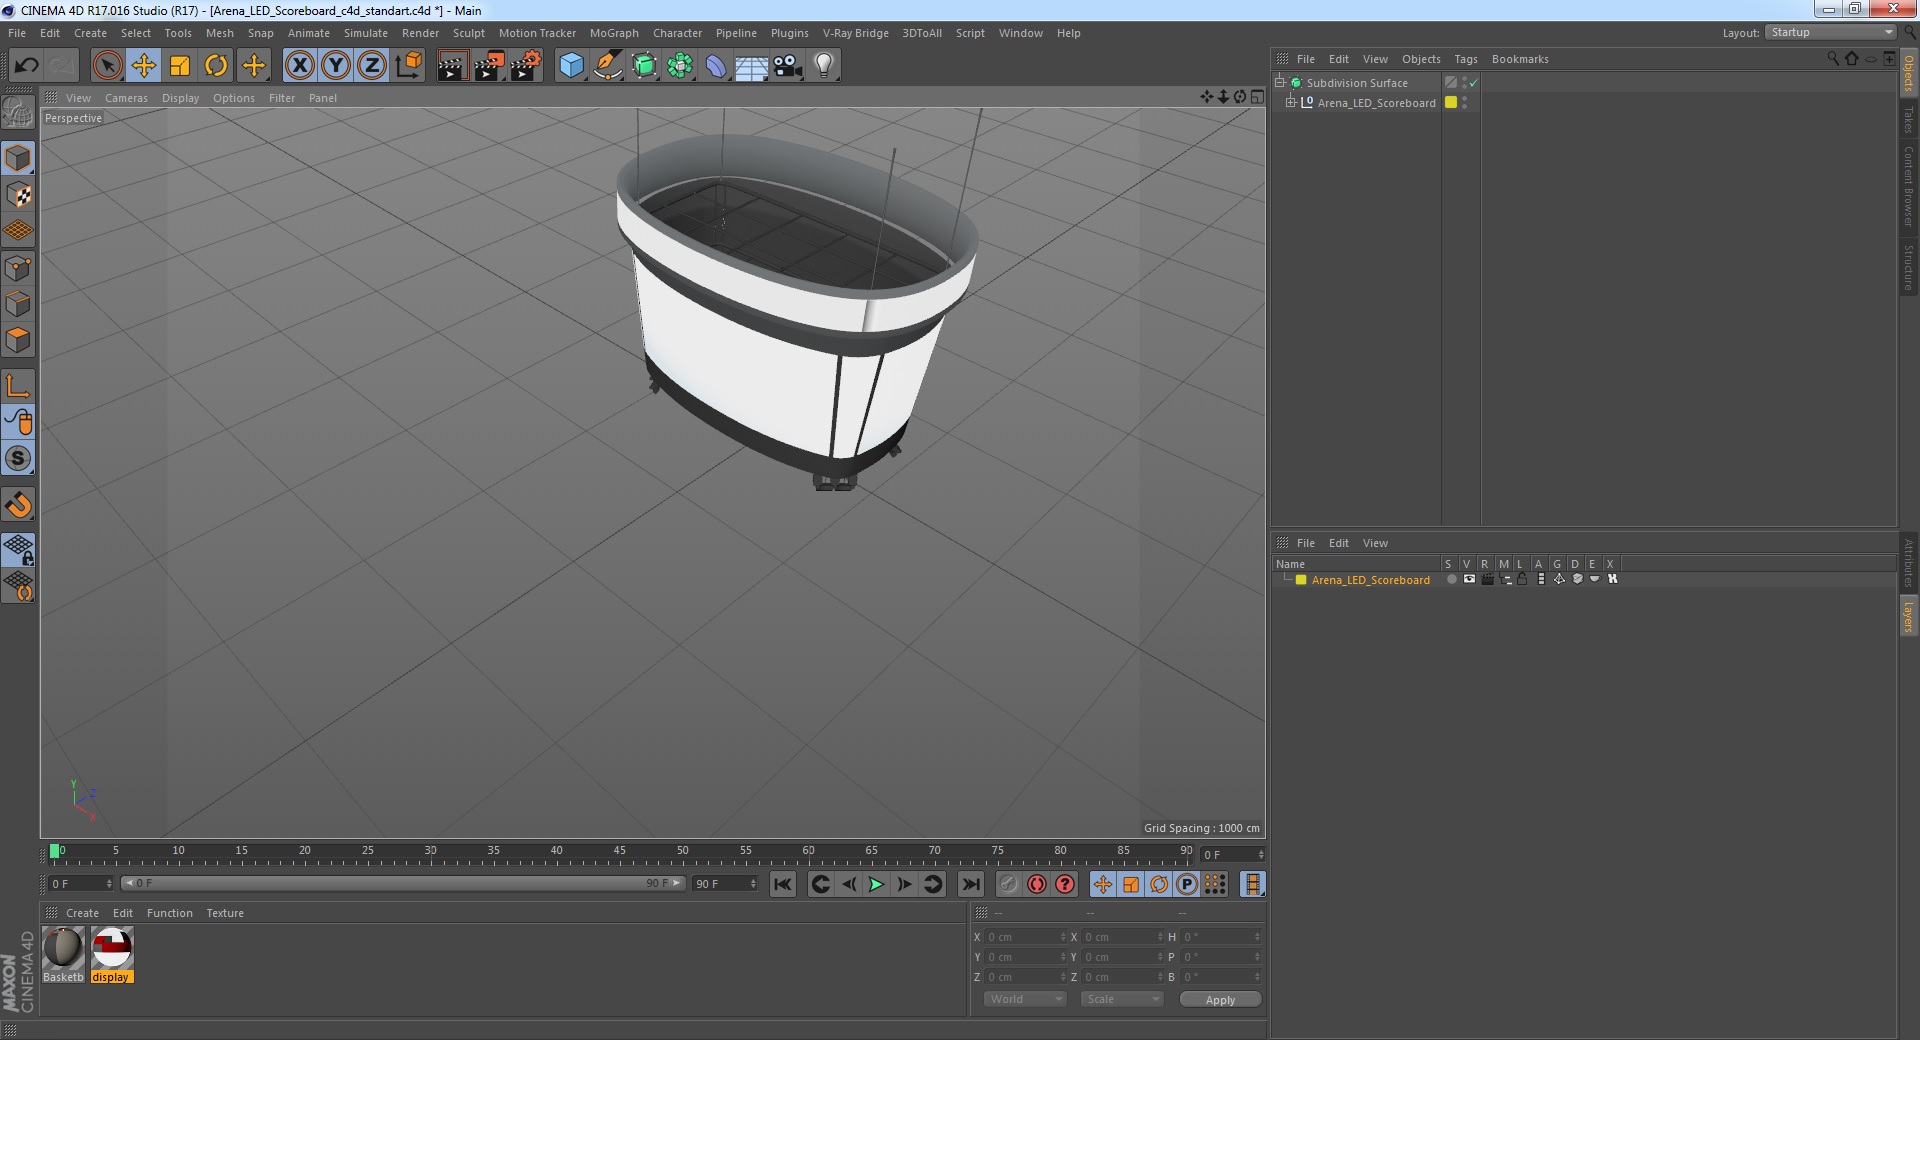Click the Floor environment icon
This screenshot has width=1920, height=1158.
[751, 66]
